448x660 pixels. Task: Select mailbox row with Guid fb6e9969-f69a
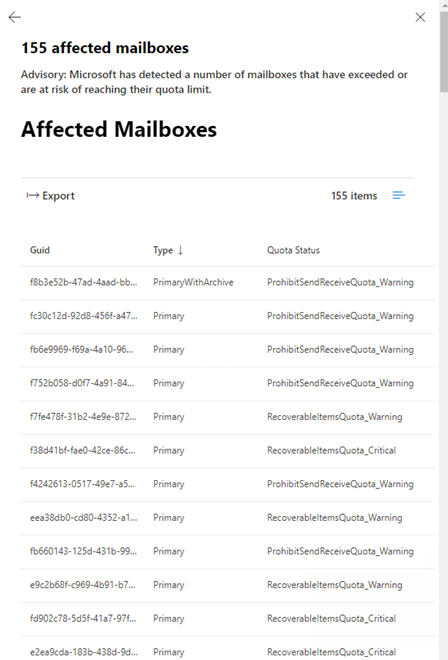227,350
